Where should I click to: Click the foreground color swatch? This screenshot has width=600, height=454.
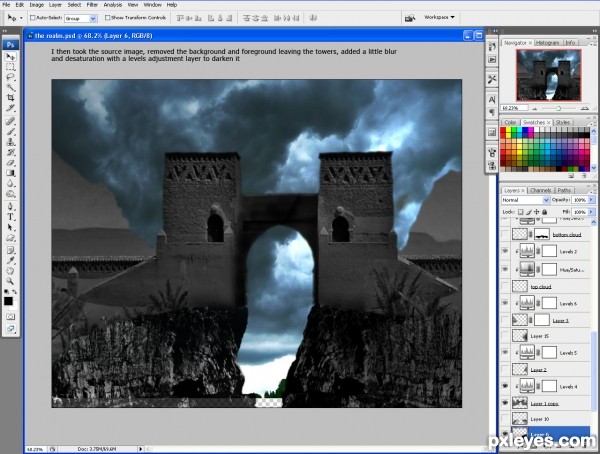pos(8,301)
